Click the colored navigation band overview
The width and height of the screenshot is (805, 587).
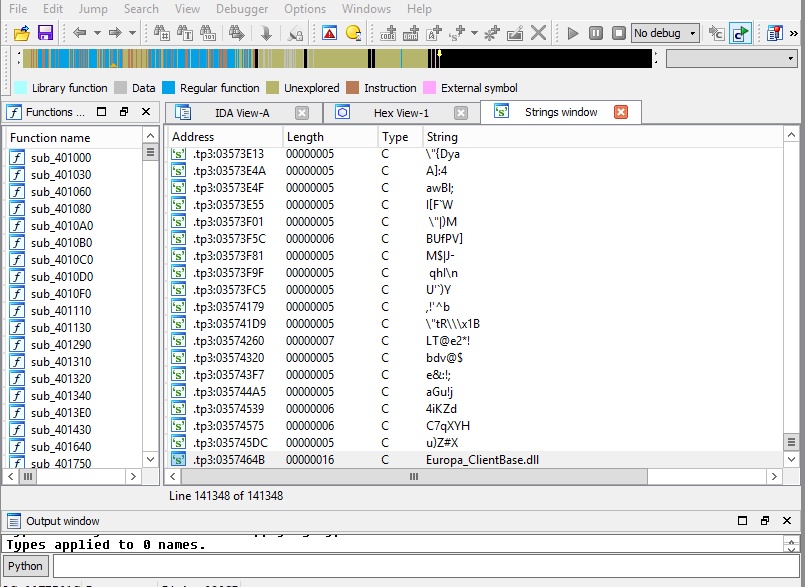pyautogui.click(x=337, y=59)
